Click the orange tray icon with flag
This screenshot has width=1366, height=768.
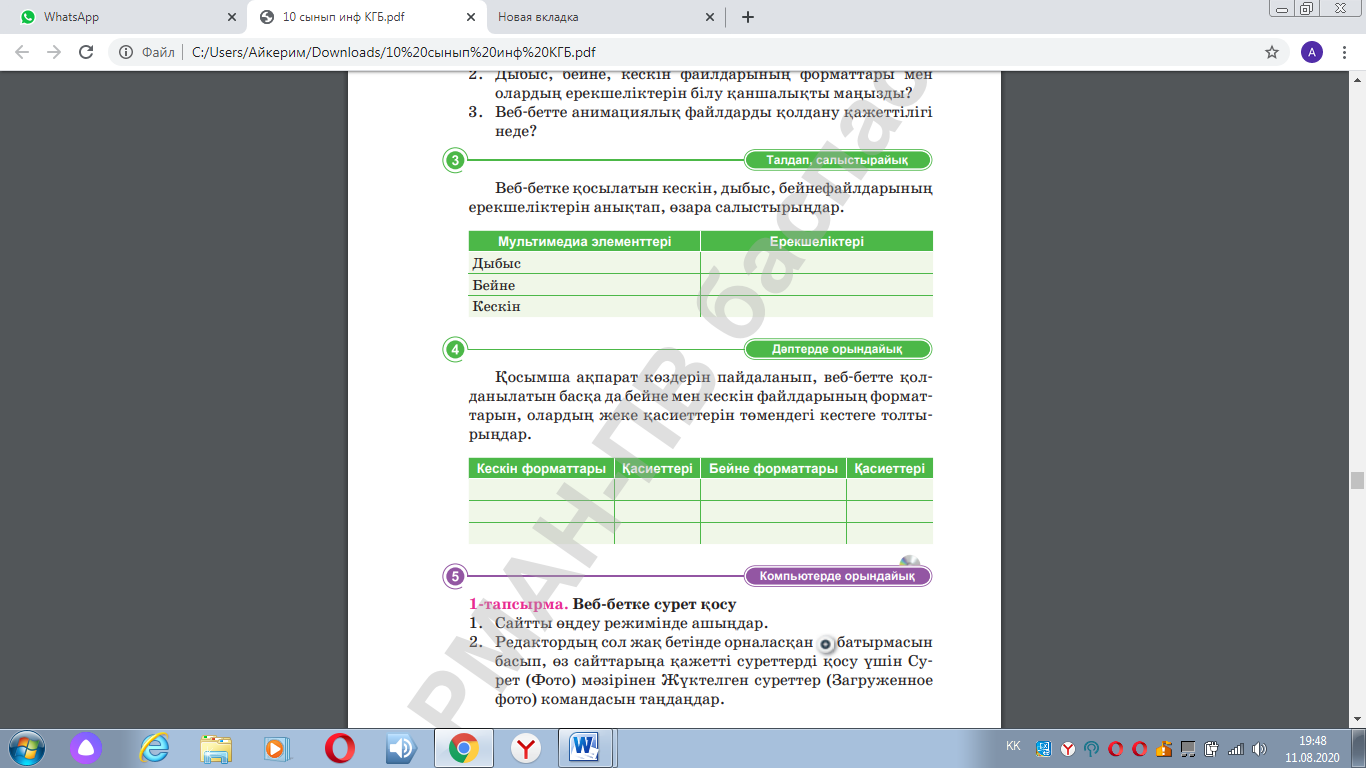coord(1163,748)
